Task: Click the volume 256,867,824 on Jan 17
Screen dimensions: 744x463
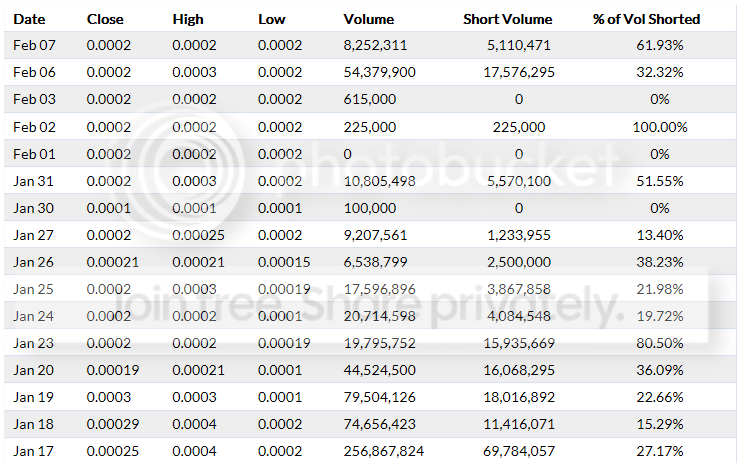Action: 384,451
